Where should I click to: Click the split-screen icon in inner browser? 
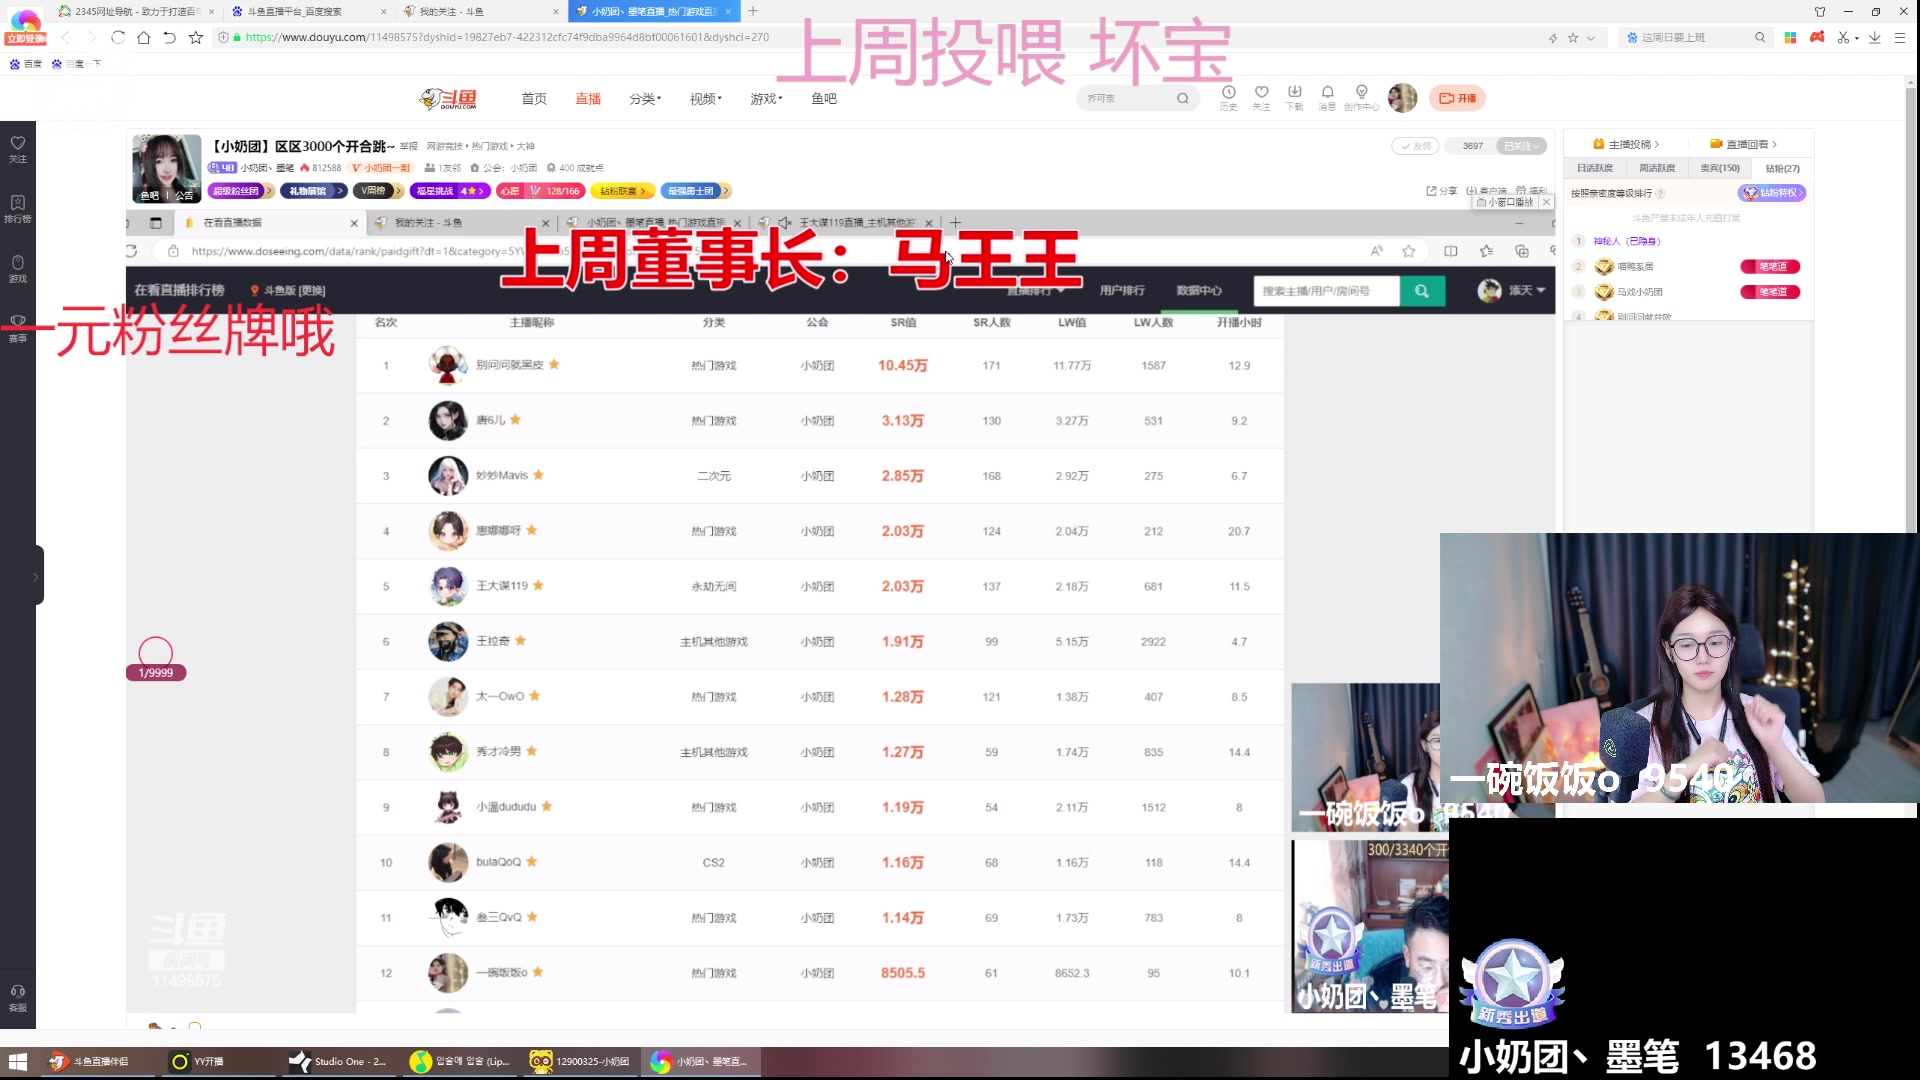click(x=1450, y=251)
